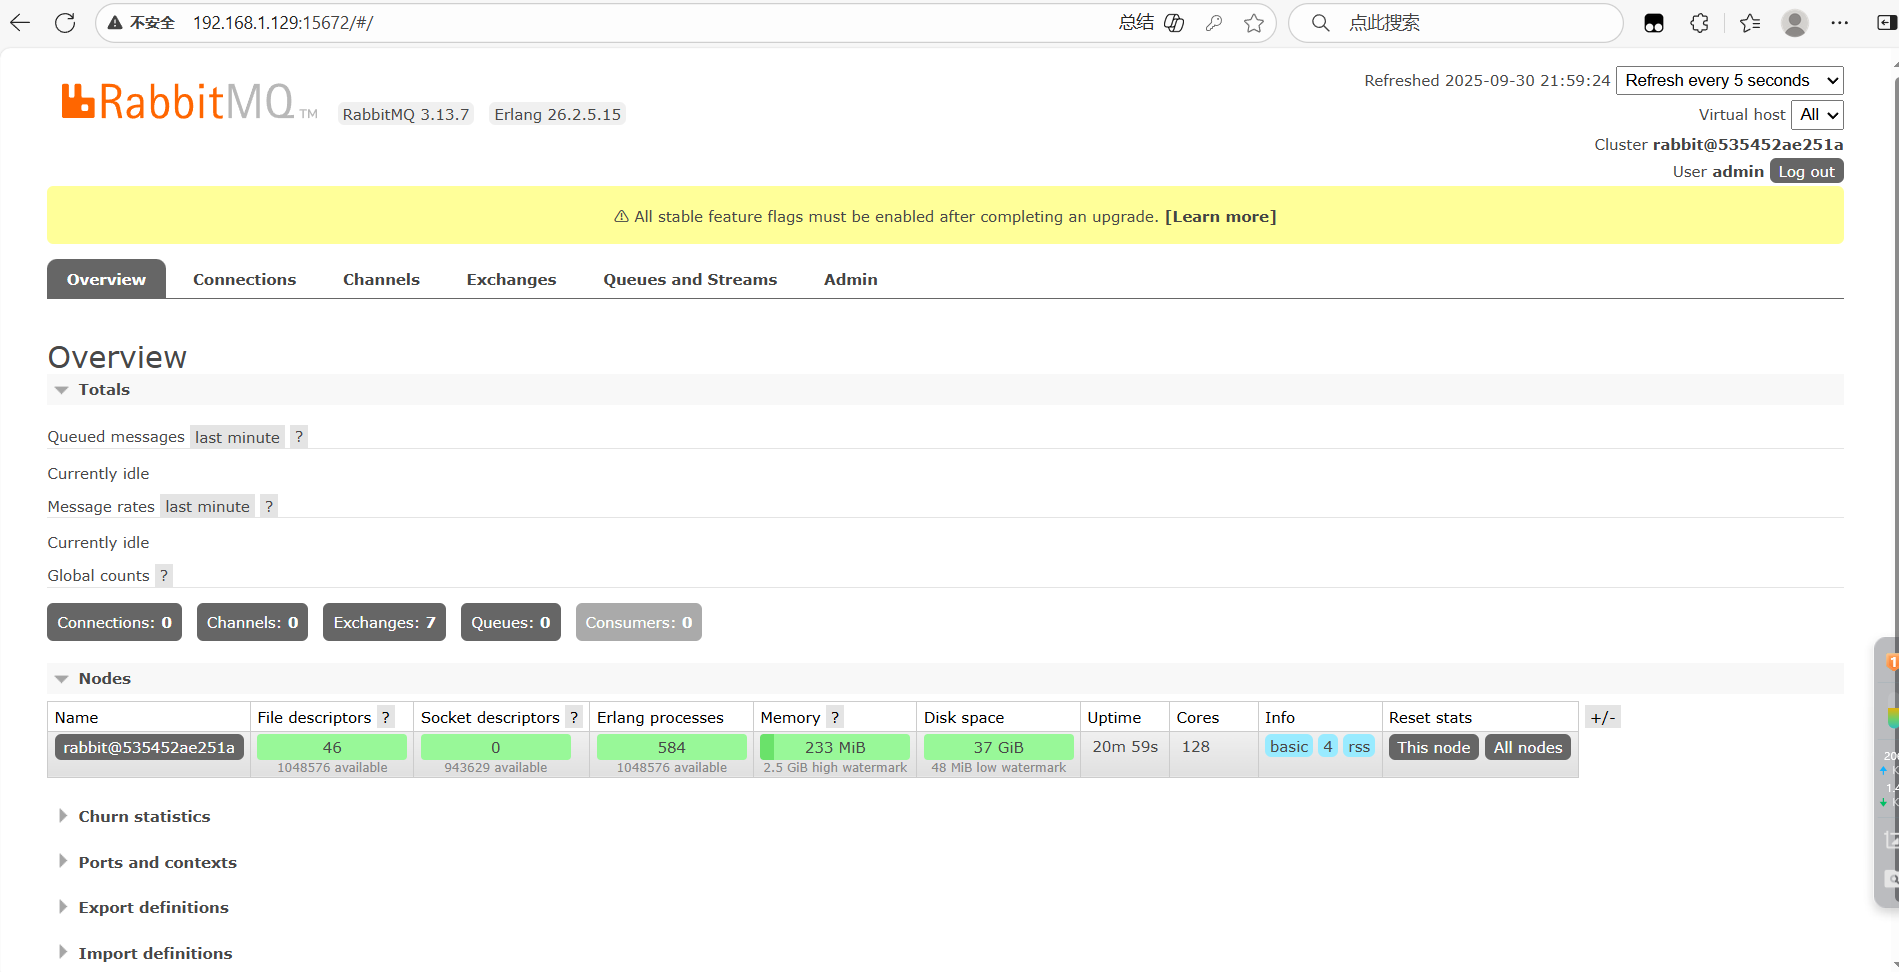Open help for Message rates

pos(268,506)
